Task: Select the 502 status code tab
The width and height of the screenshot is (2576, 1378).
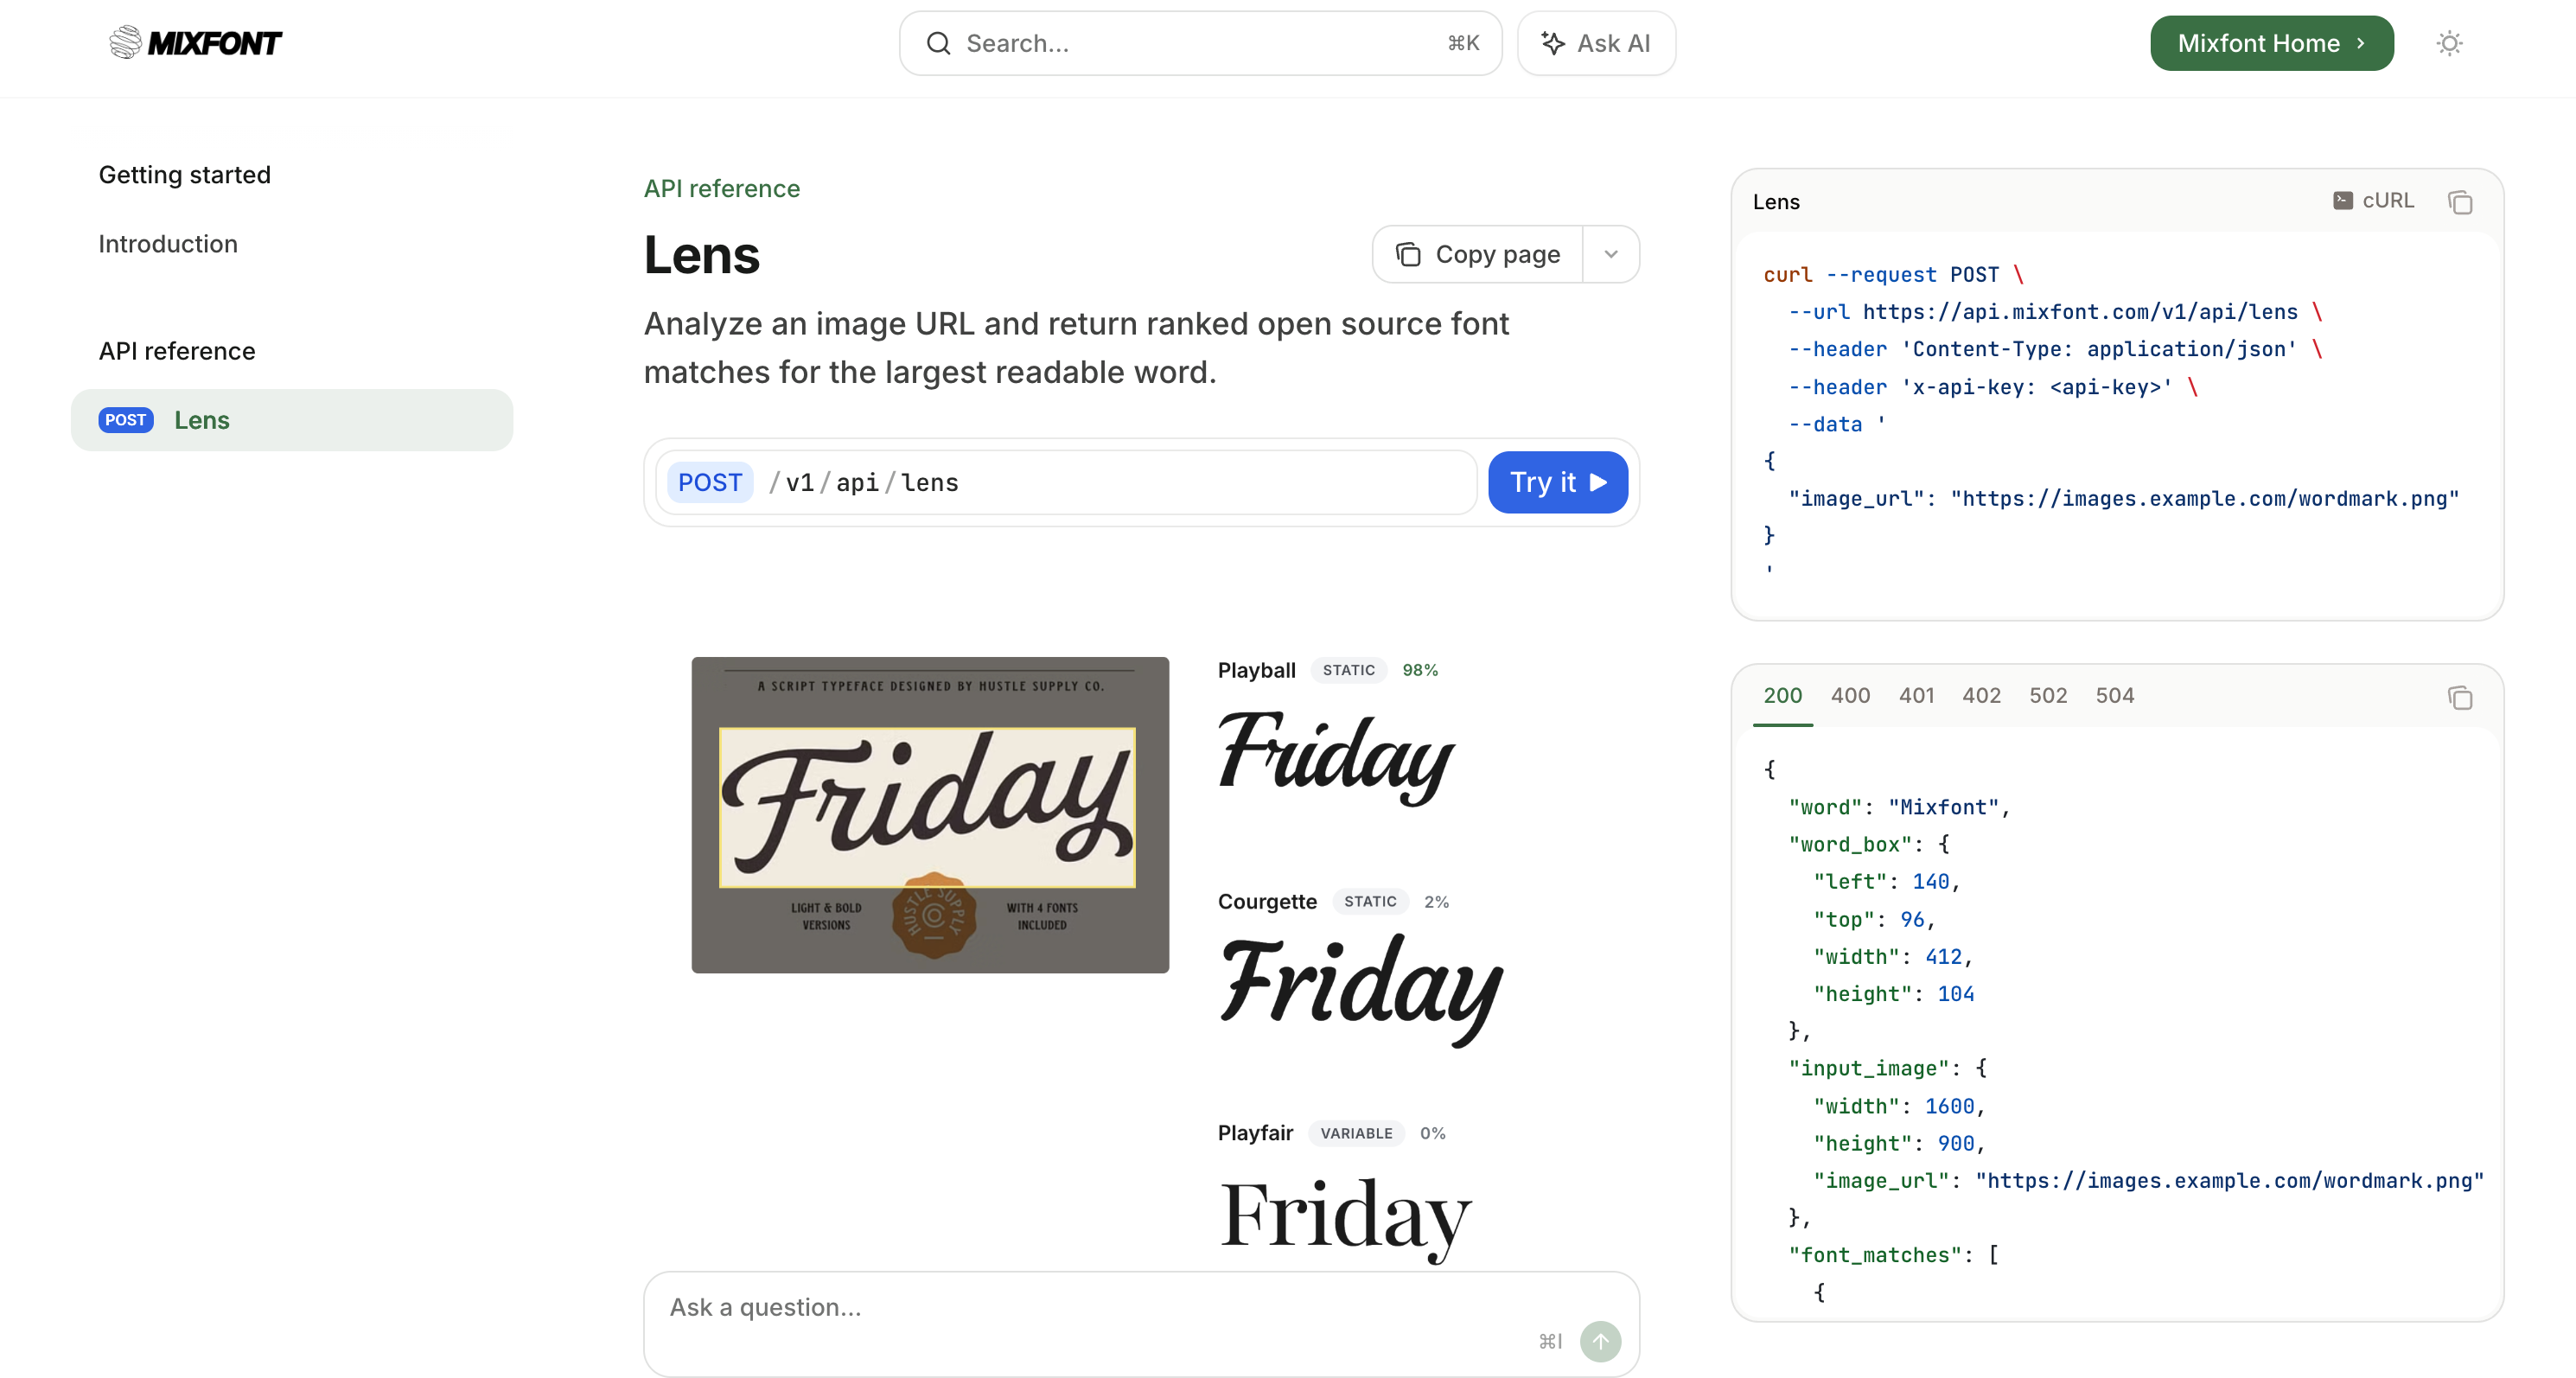Action: click(2048, 695)
